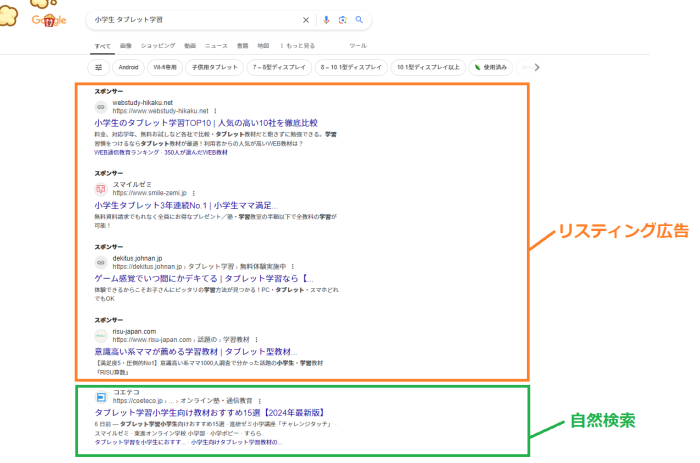Switch to the 書籍 tab
This screenshot has width=700, height=463.
tap(242, 46)
